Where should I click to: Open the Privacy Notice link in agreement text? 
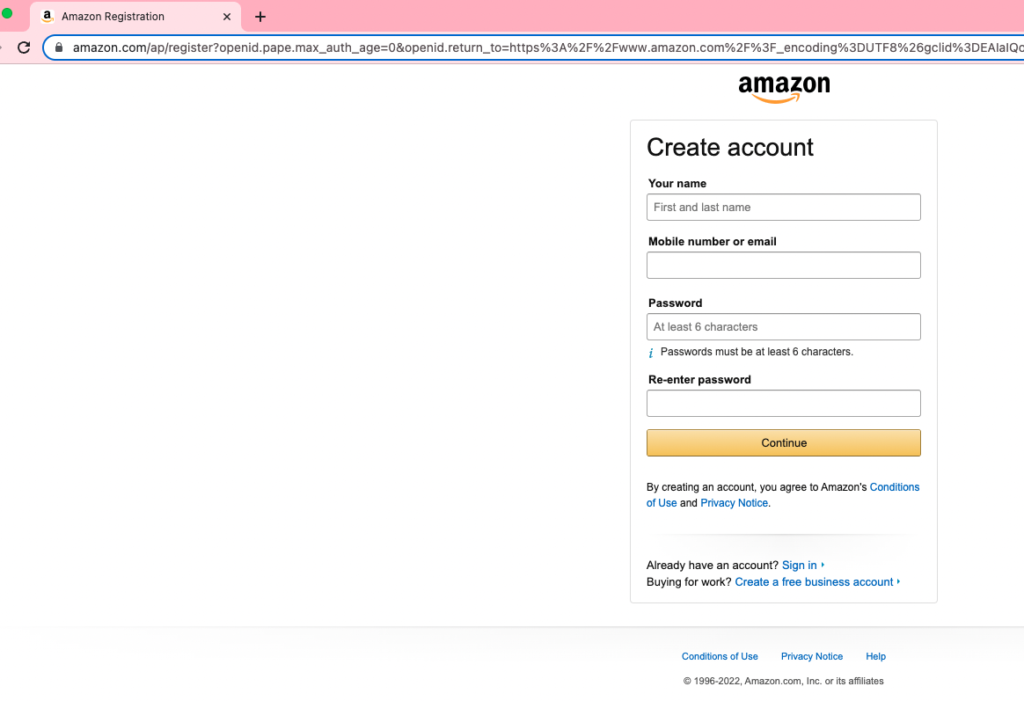coord(734,503)
